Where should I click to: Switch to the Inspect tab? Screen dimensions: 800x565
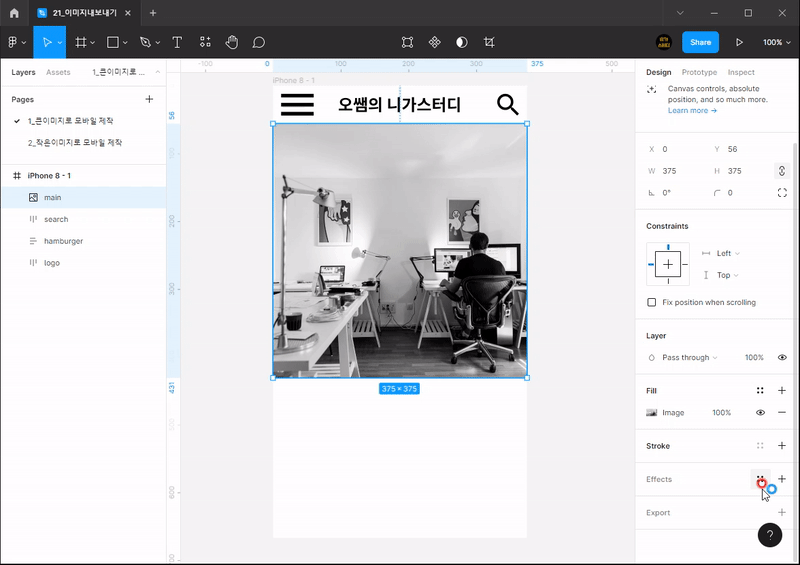(741, 72)
